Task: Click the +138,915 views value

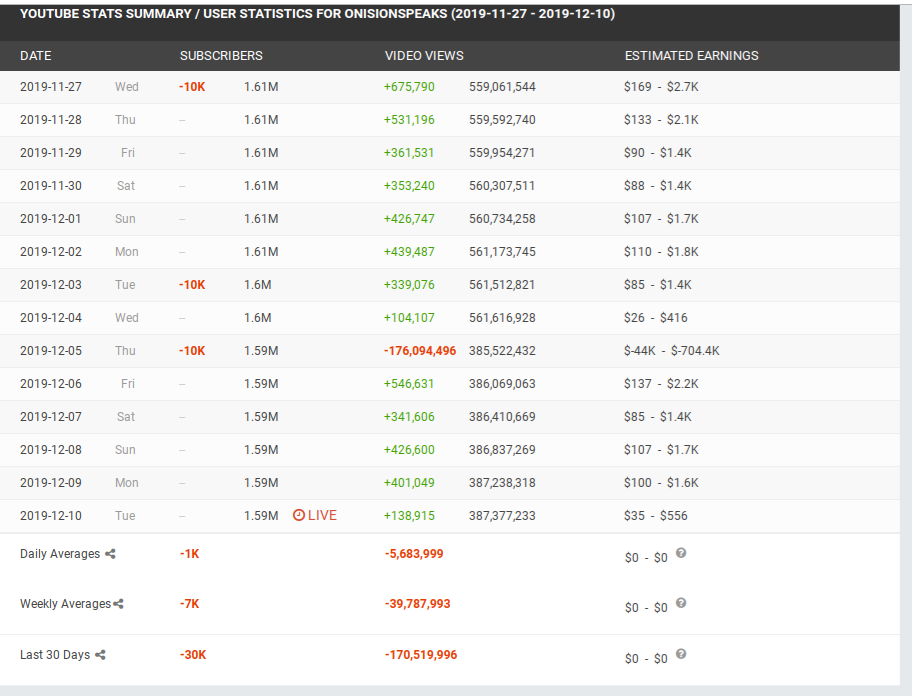Action: pos(409,516)
